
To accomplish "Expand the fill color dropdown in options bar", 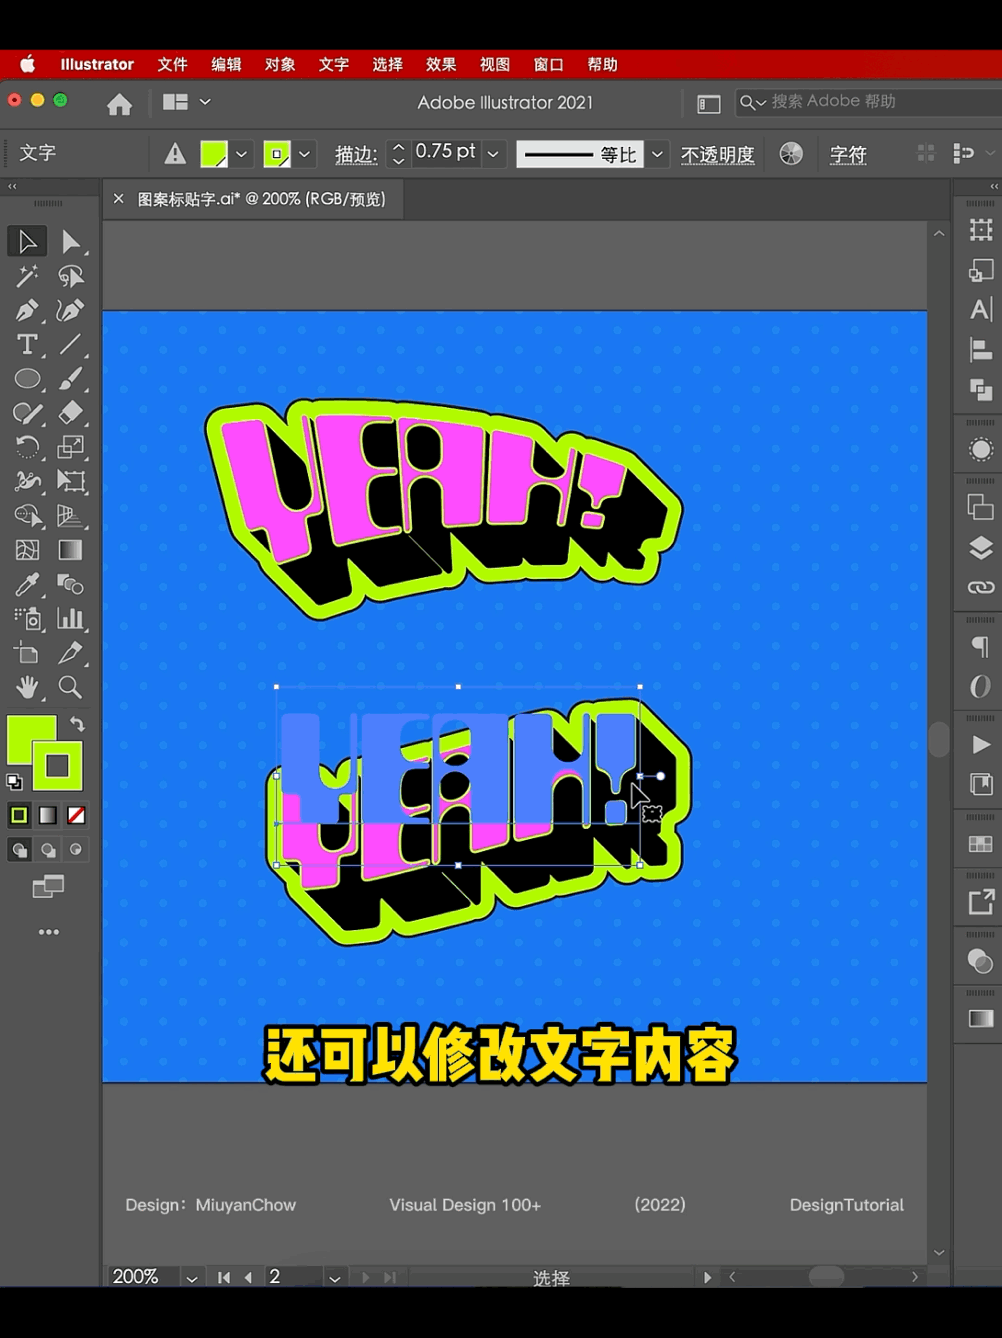I will [x=241, y=154].
